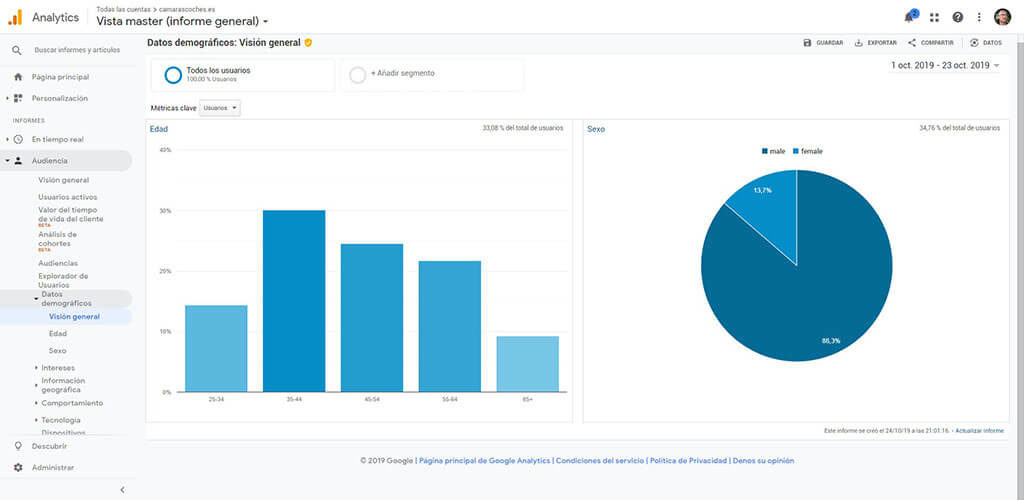Click Actualizar informe link
The width and height of the screenshot is (1024, 500).
point(980,431)
